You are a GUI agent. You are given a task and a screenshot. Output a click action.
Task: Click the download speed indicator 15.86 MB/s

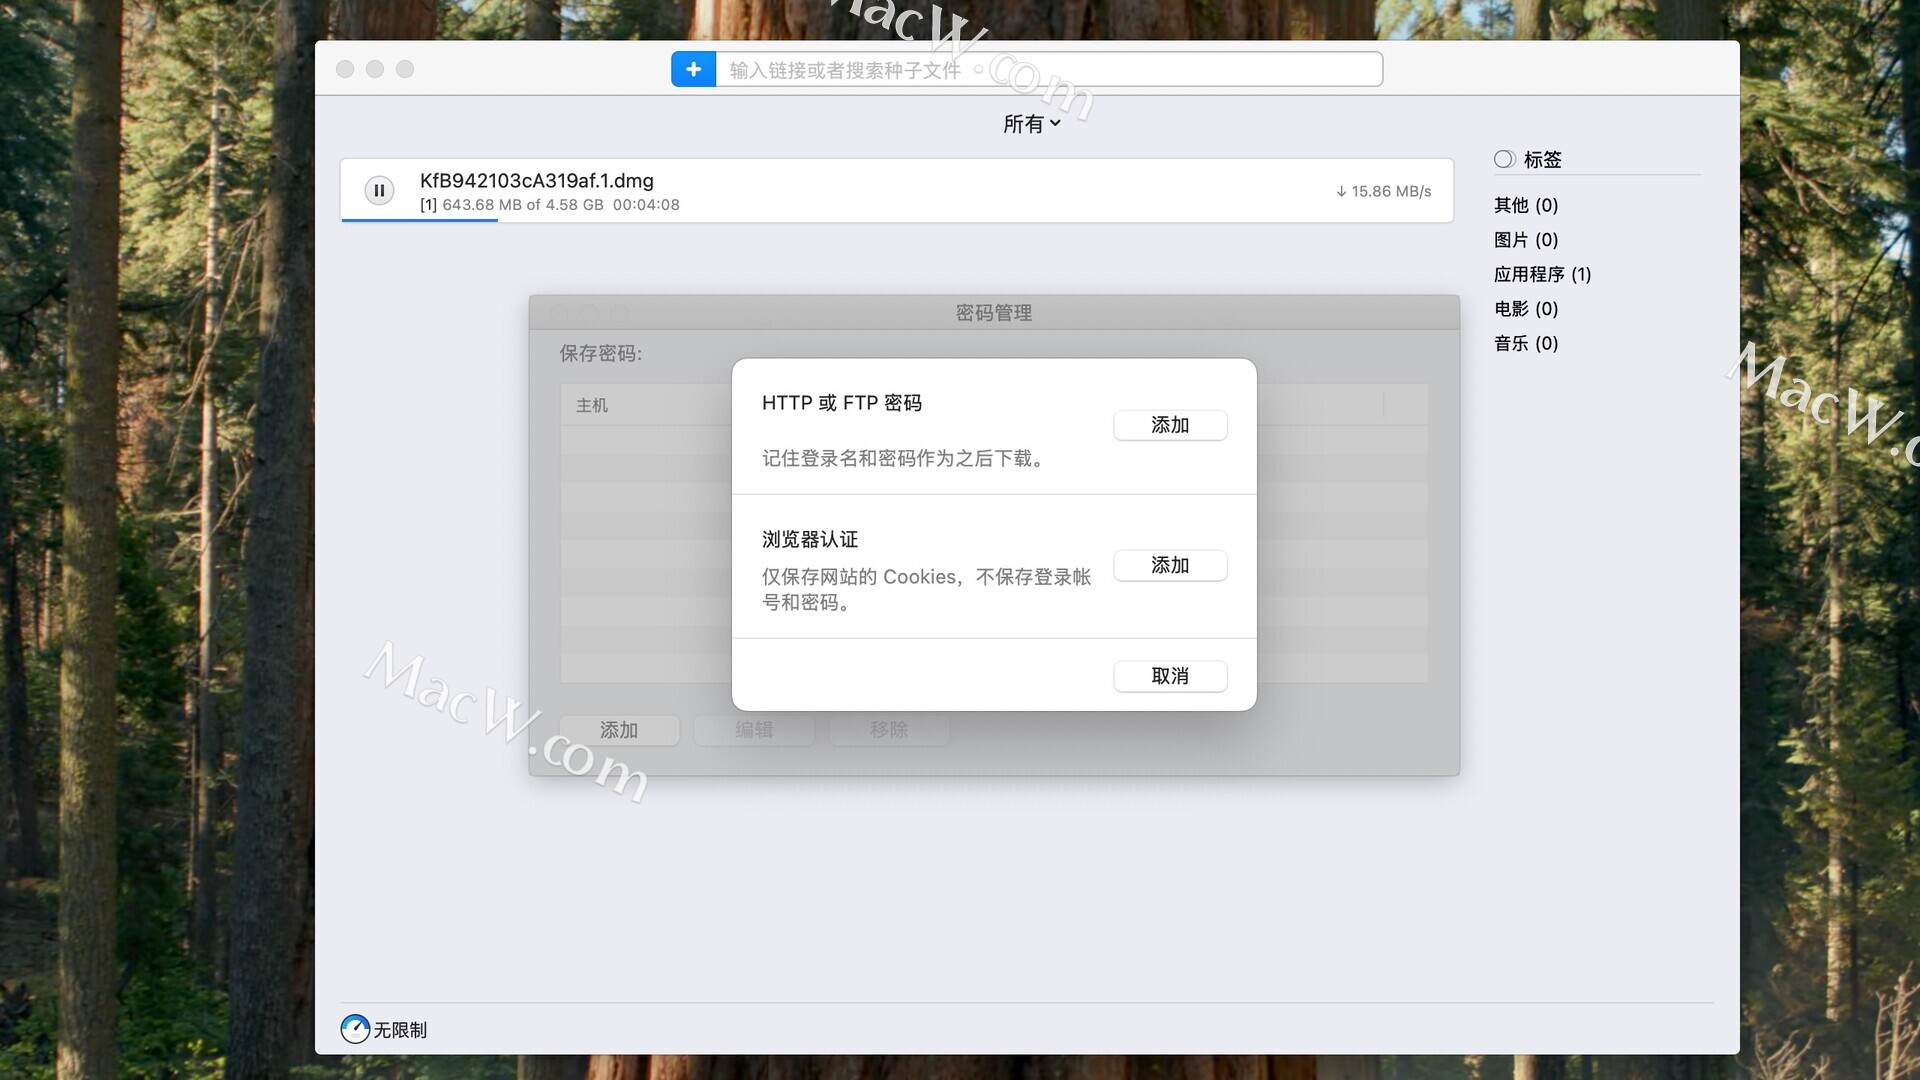(x=1384, y=191)
